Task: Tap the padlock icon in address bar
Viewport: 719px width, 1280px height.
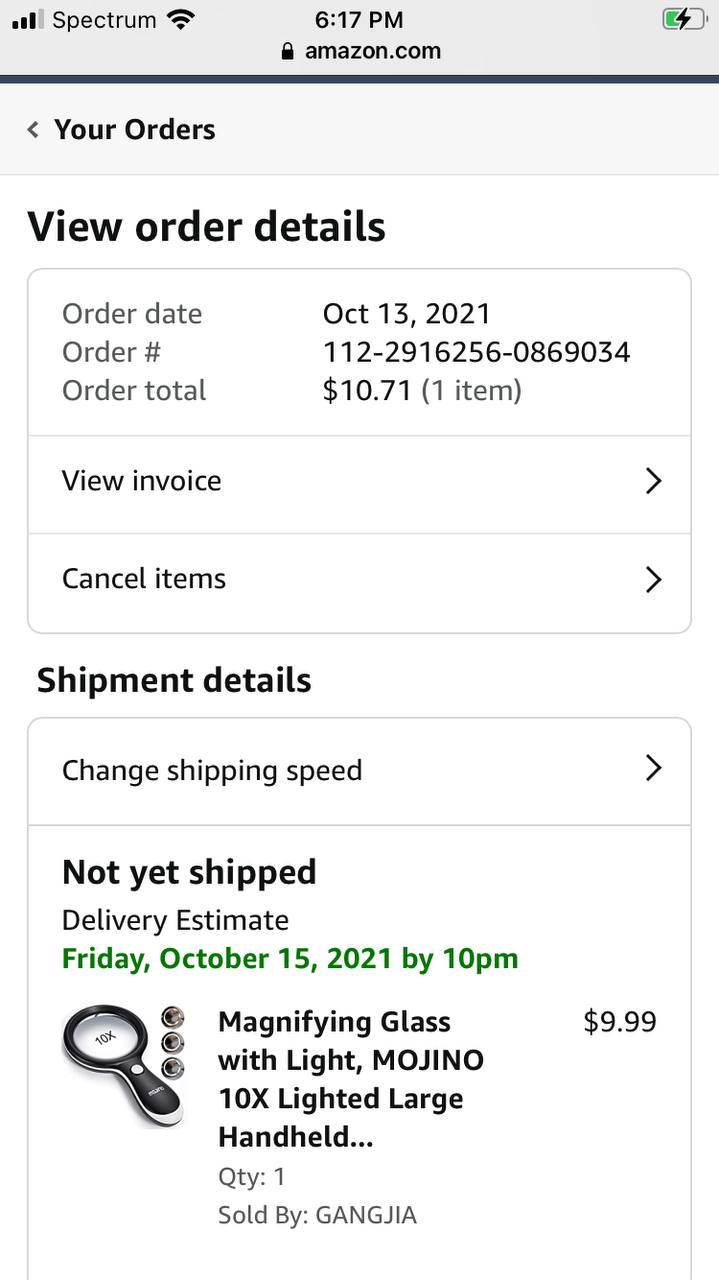Action: 288,51
